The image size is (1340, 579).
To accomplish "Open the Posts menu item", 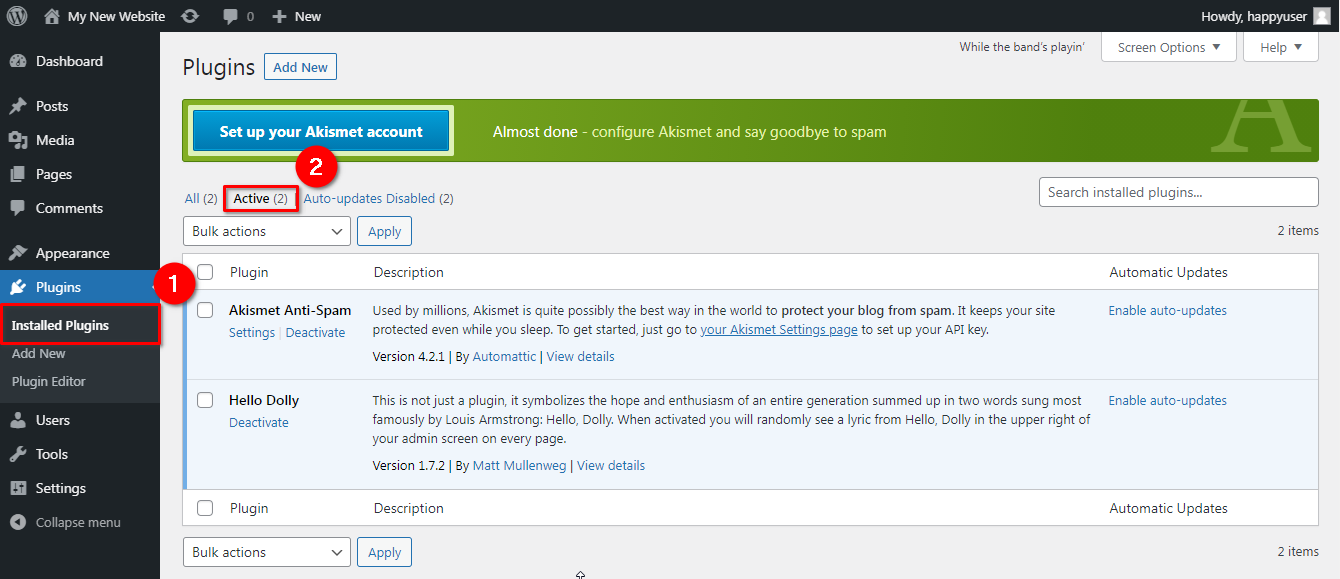I will [80, 106].
